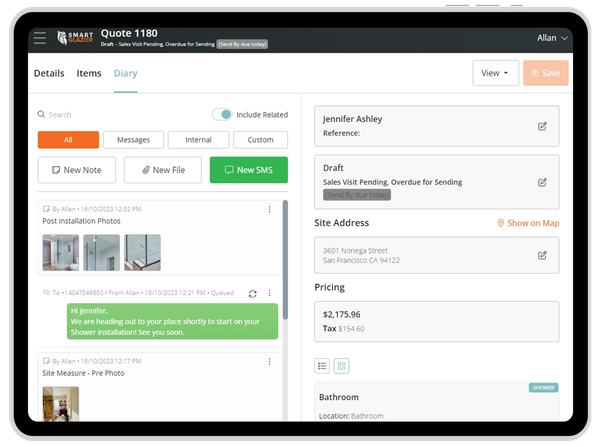Click the diary list scrollbar
Viewport: 600px width, 447px height.
coord(285,260)
